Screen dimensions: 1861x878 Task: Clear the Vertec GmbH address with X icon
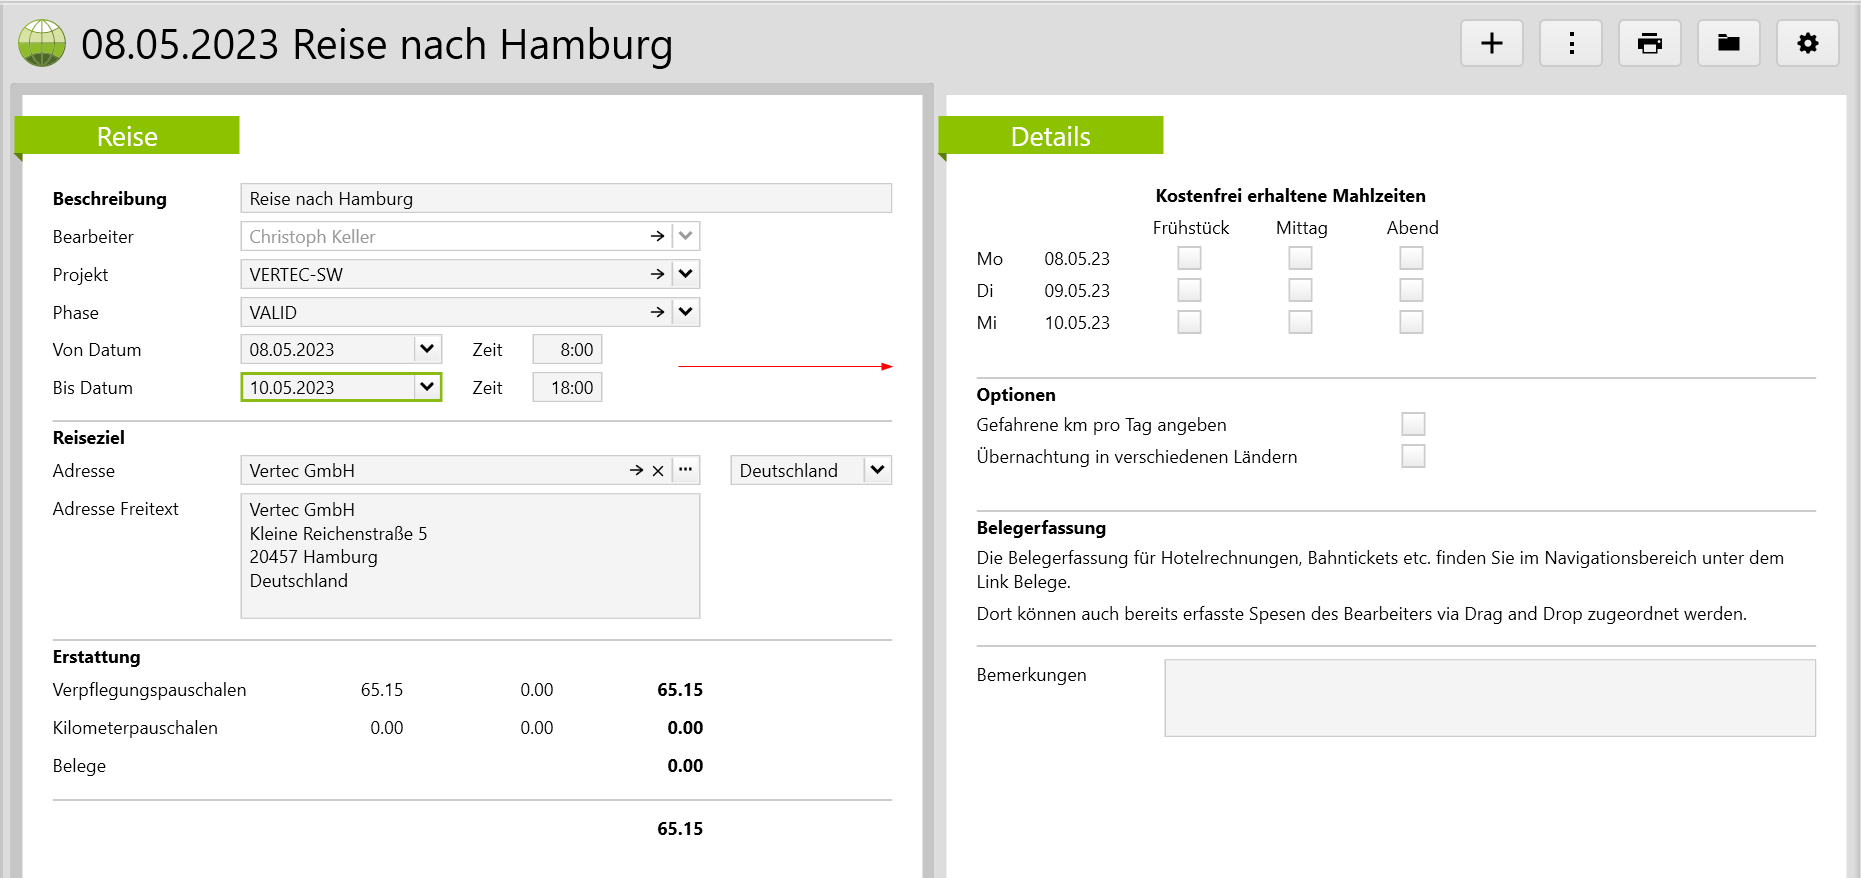[658, 471]
